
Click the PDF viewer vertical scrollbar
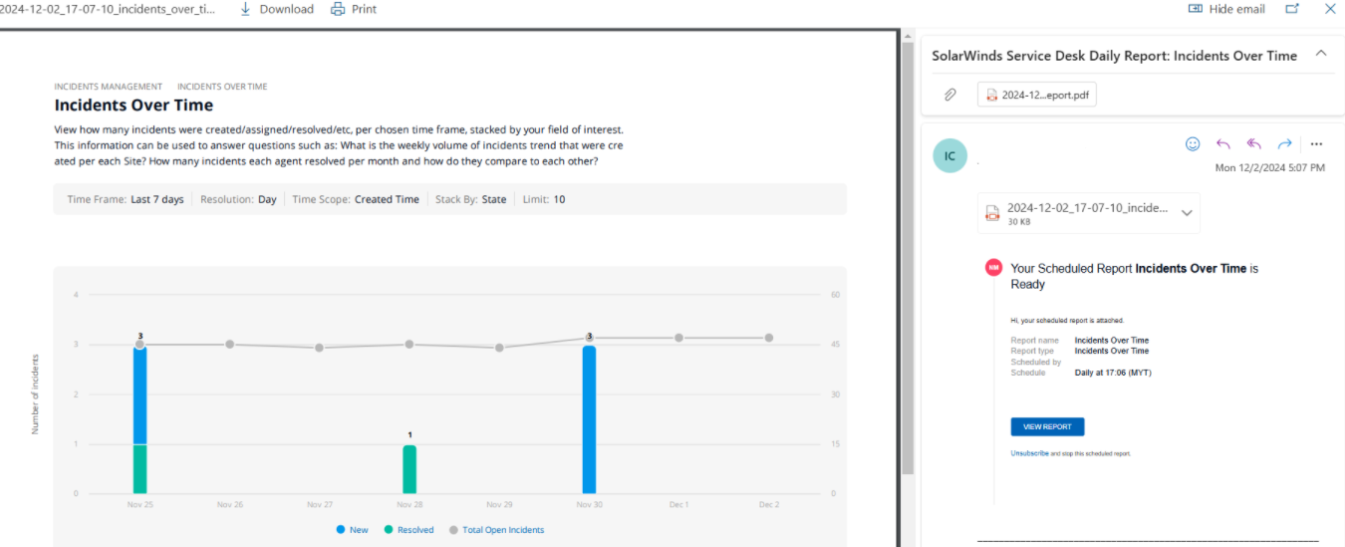tap(908, 260)
